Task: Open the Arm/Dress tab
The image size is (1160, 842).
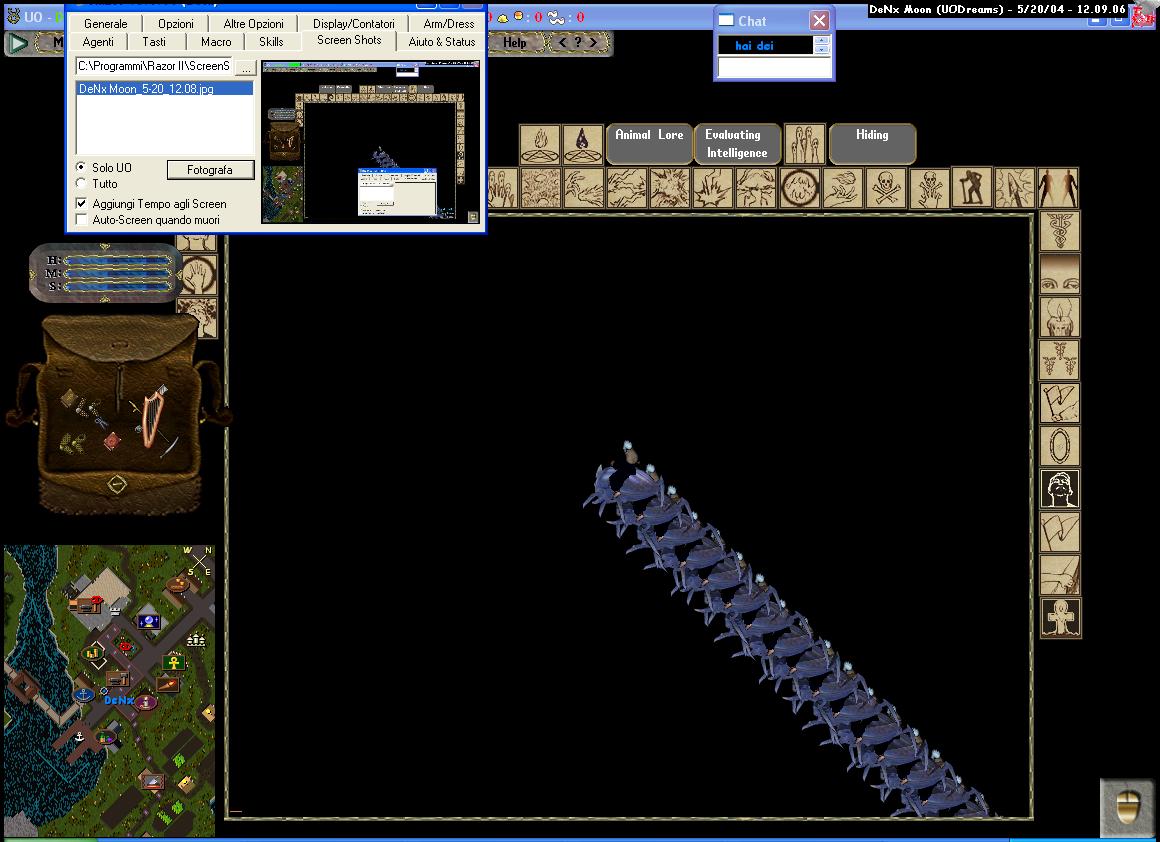Action: (448, 24)
